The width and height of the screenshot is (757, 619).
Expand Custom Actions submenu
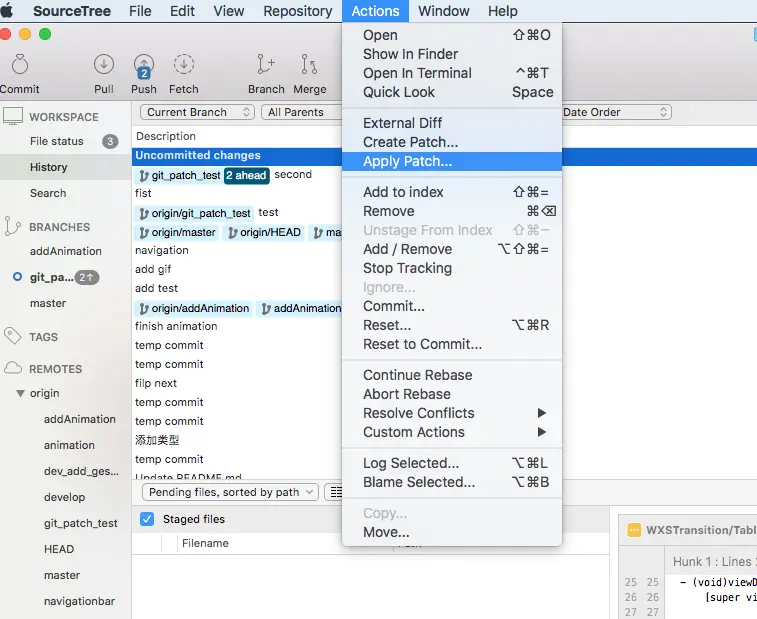(x=452, y=432)
